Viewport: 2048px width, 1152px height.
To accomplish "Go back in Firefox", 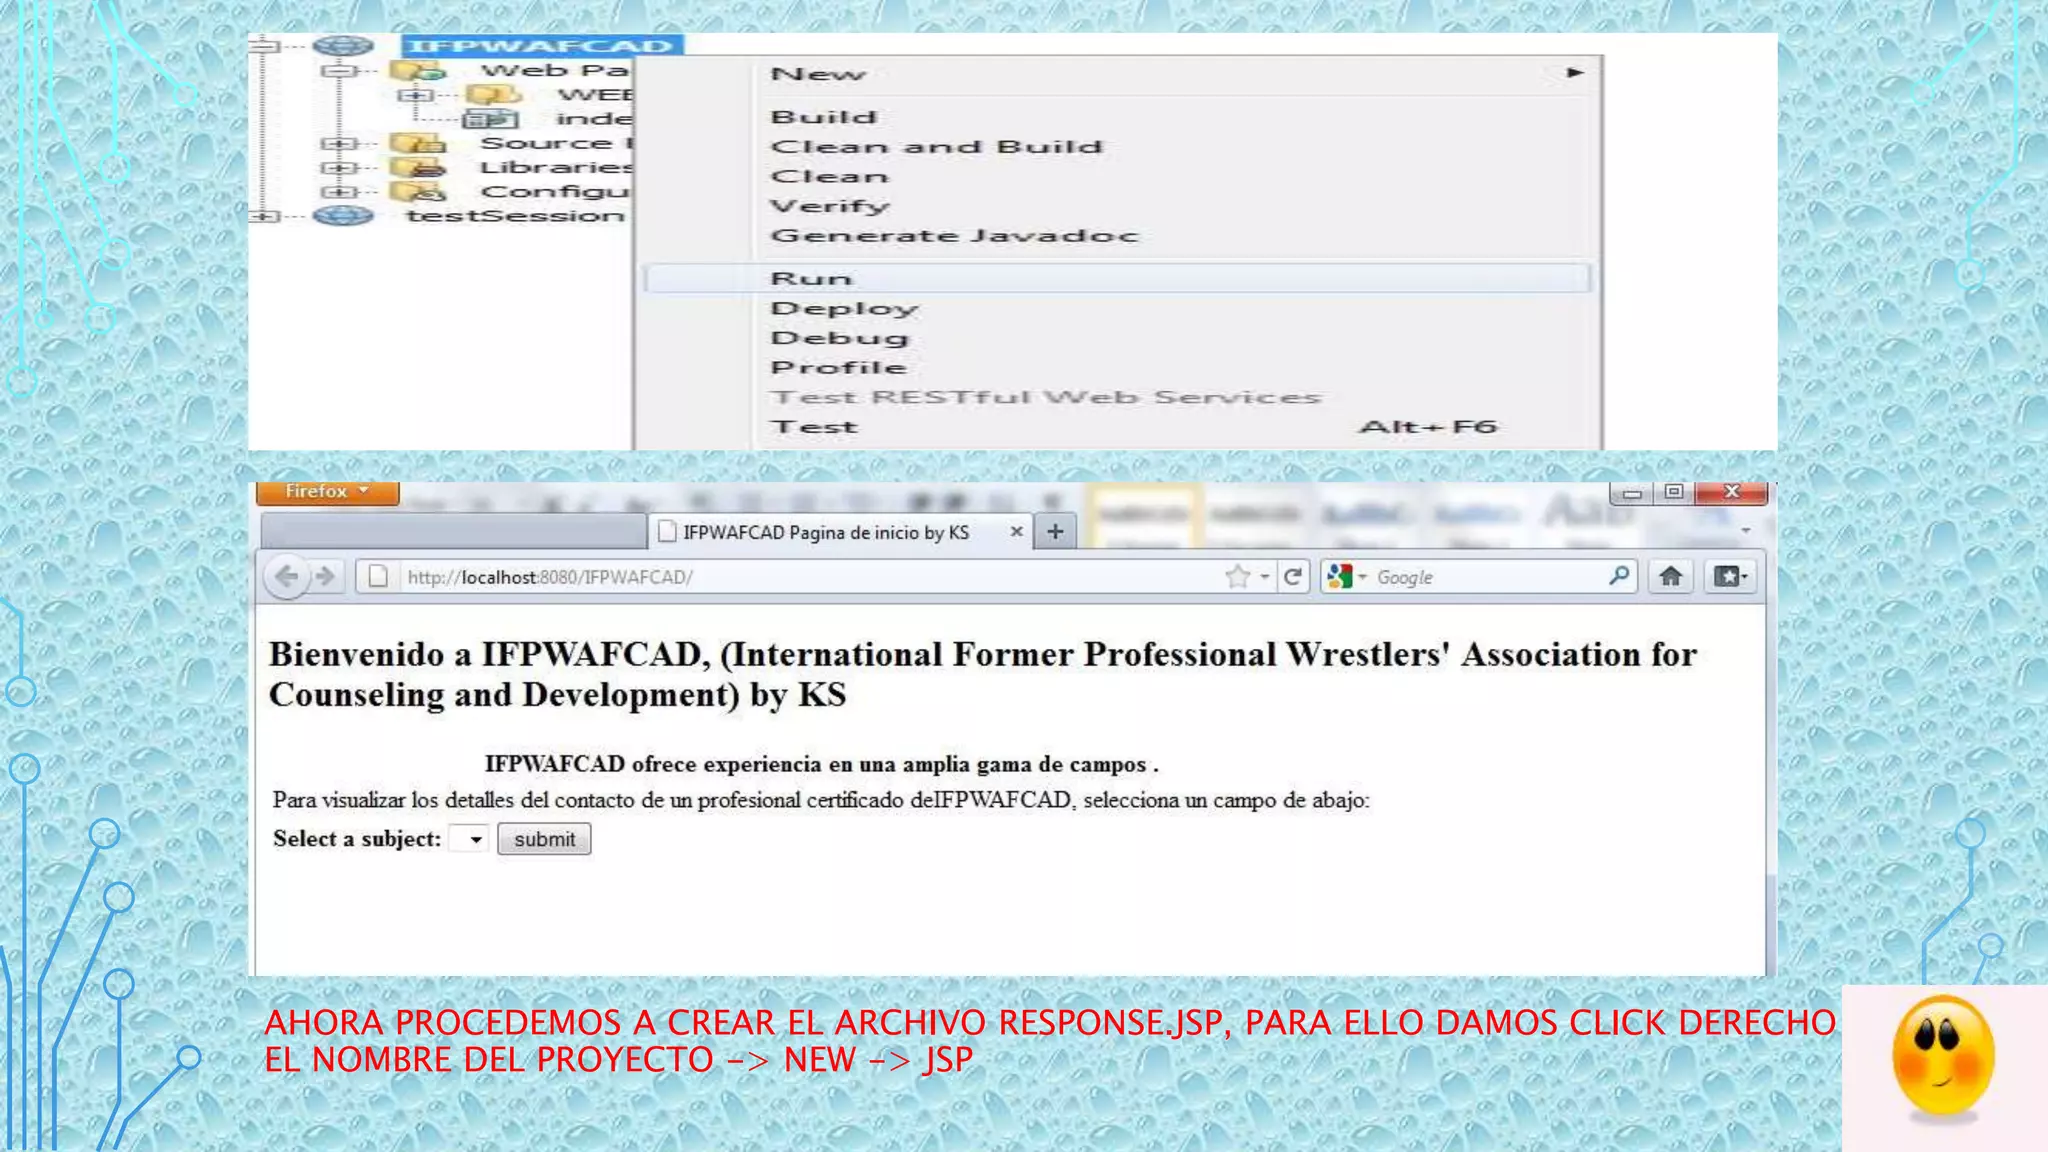I will point(287,577).
